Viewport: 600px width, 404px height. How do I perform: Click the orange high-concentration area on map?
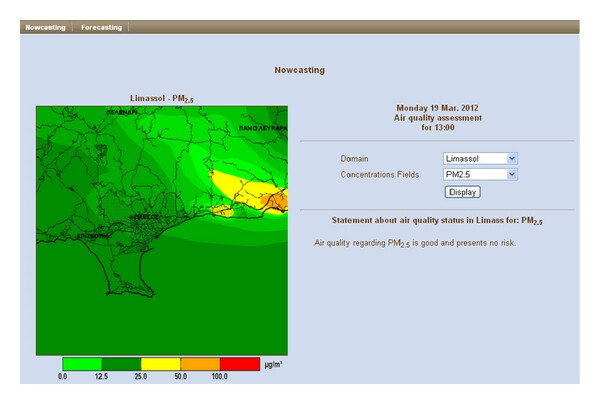(x=276, y=201)
